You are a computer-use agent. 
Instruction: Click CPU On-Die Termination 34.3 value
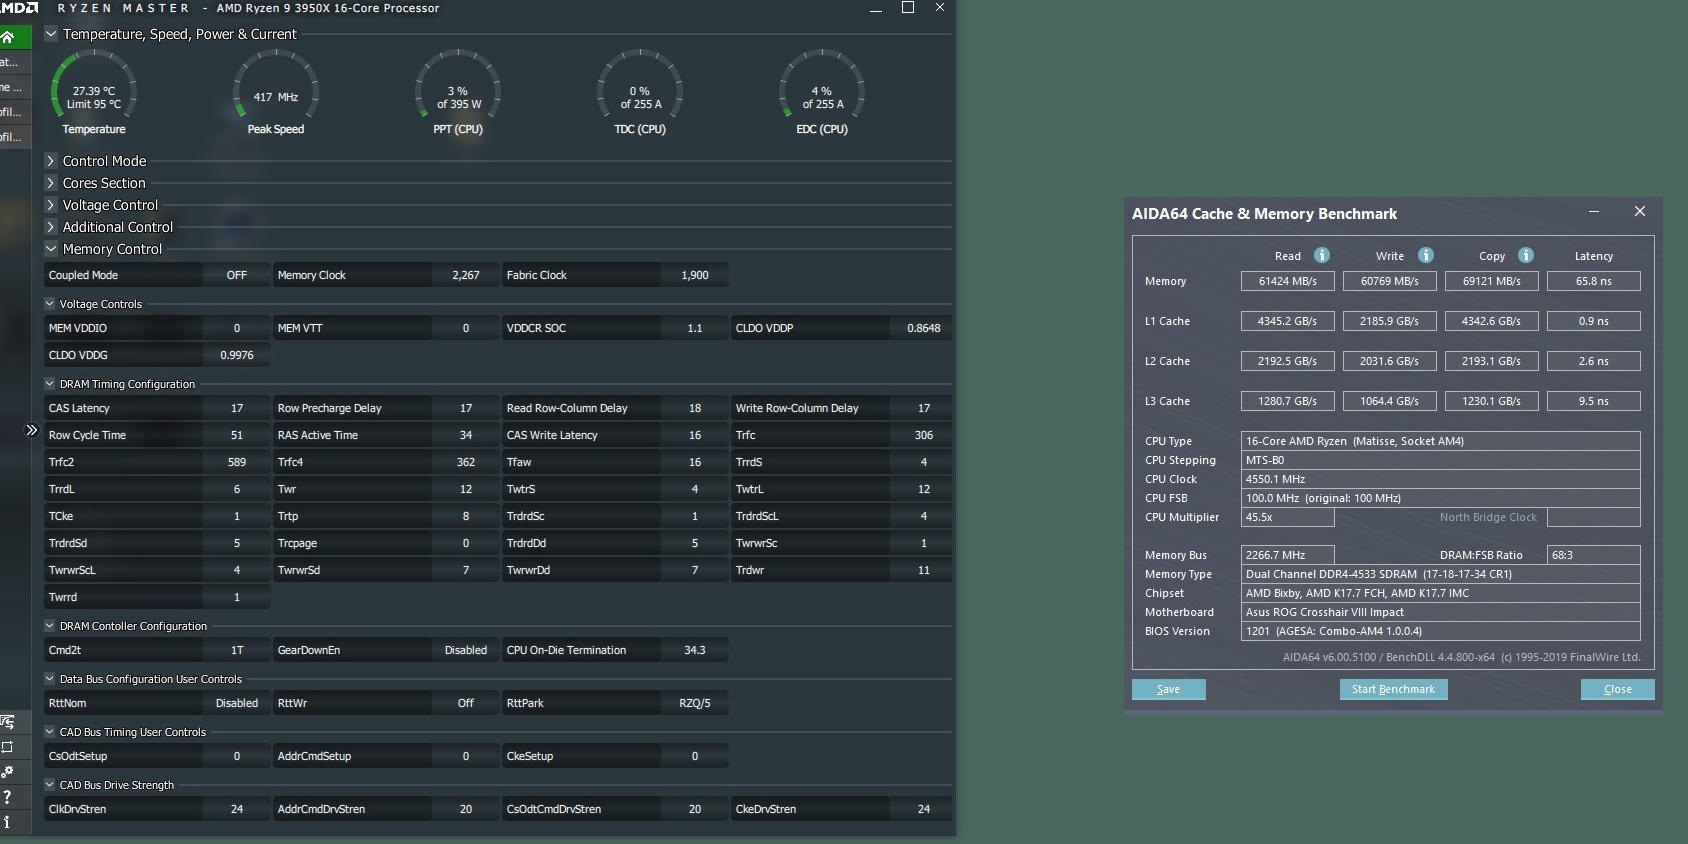[x=695, y=650]
